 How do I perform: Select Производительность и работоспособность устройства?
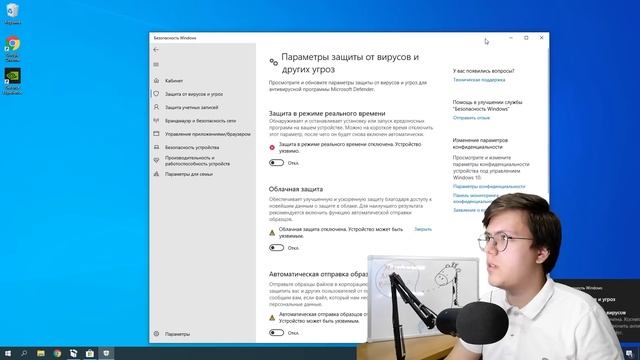tap(198, 160)
